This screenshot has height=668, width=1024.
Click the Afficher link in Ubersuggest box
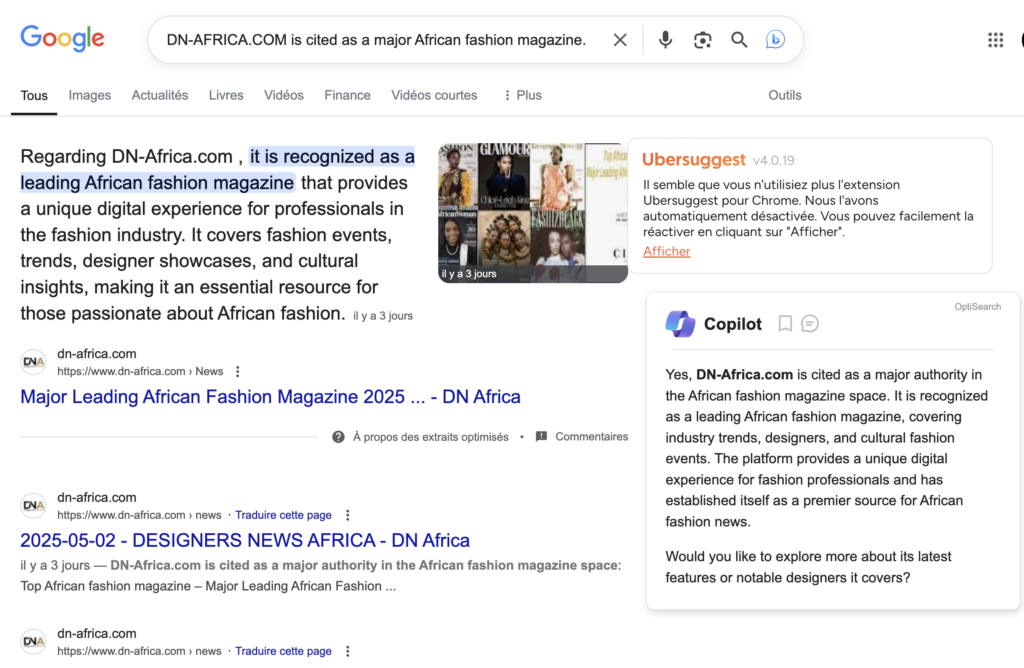666,251
